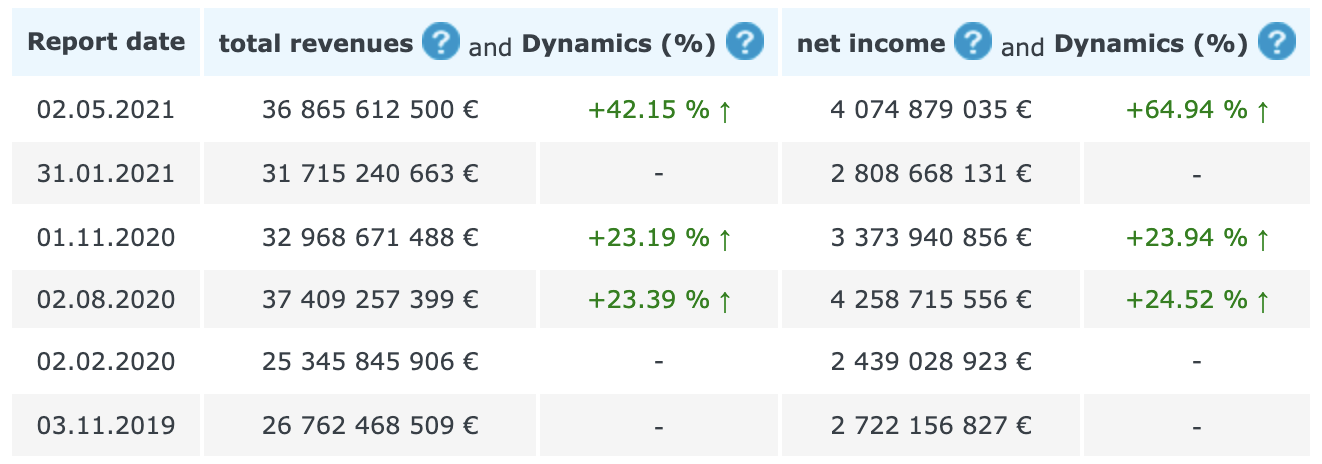Select report date 31.01.2021
This screenshot has width=1322, height=464.
point(106,173)
